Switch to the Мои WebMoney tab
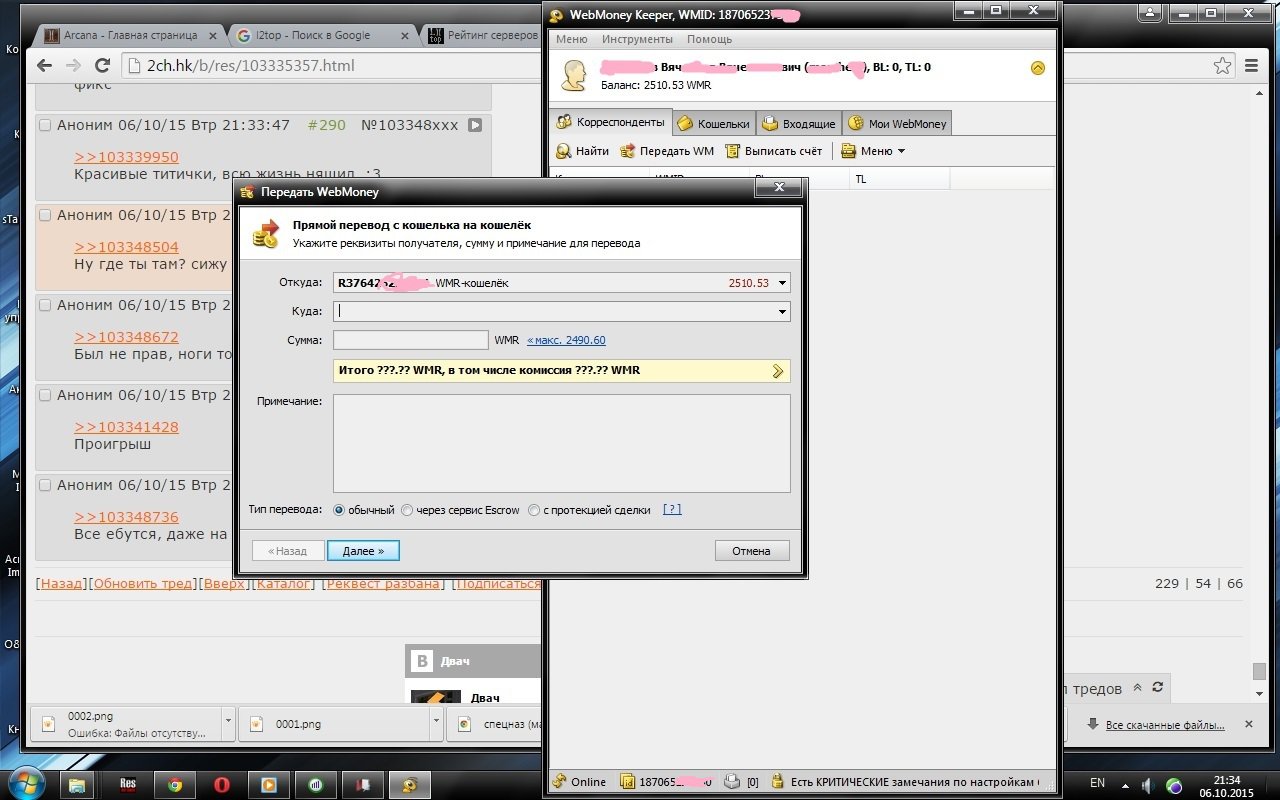Viewport: 1280px width, 800px height. (897, 124)
